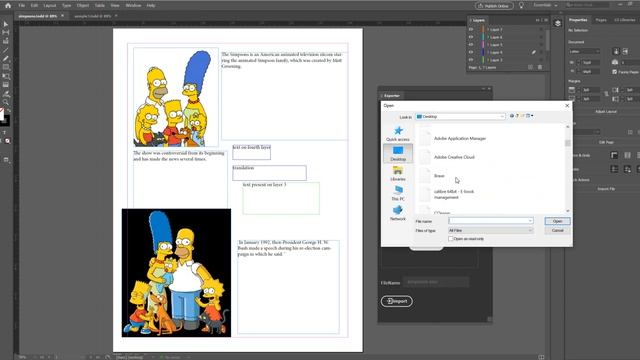Close the Open file dialog
The height and width of the screenshot is (360, 640).
[x=567, y=106]
